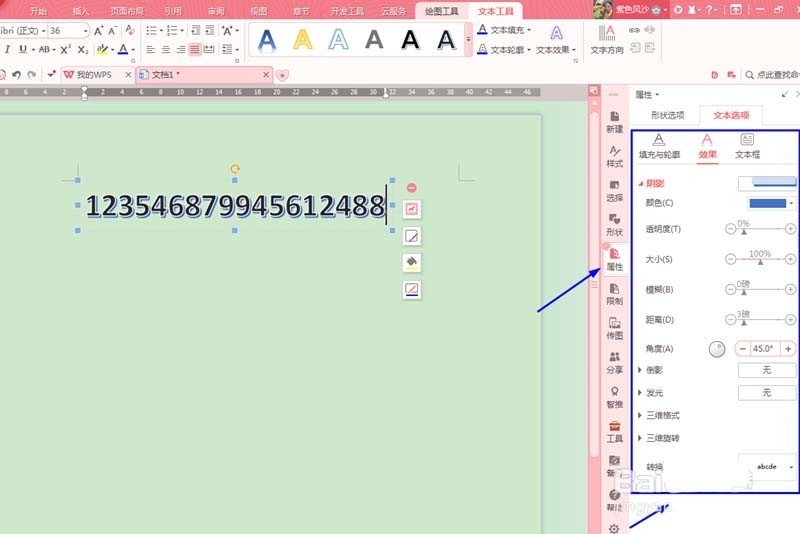Apply distributed alignment

[x=209, y=49]
